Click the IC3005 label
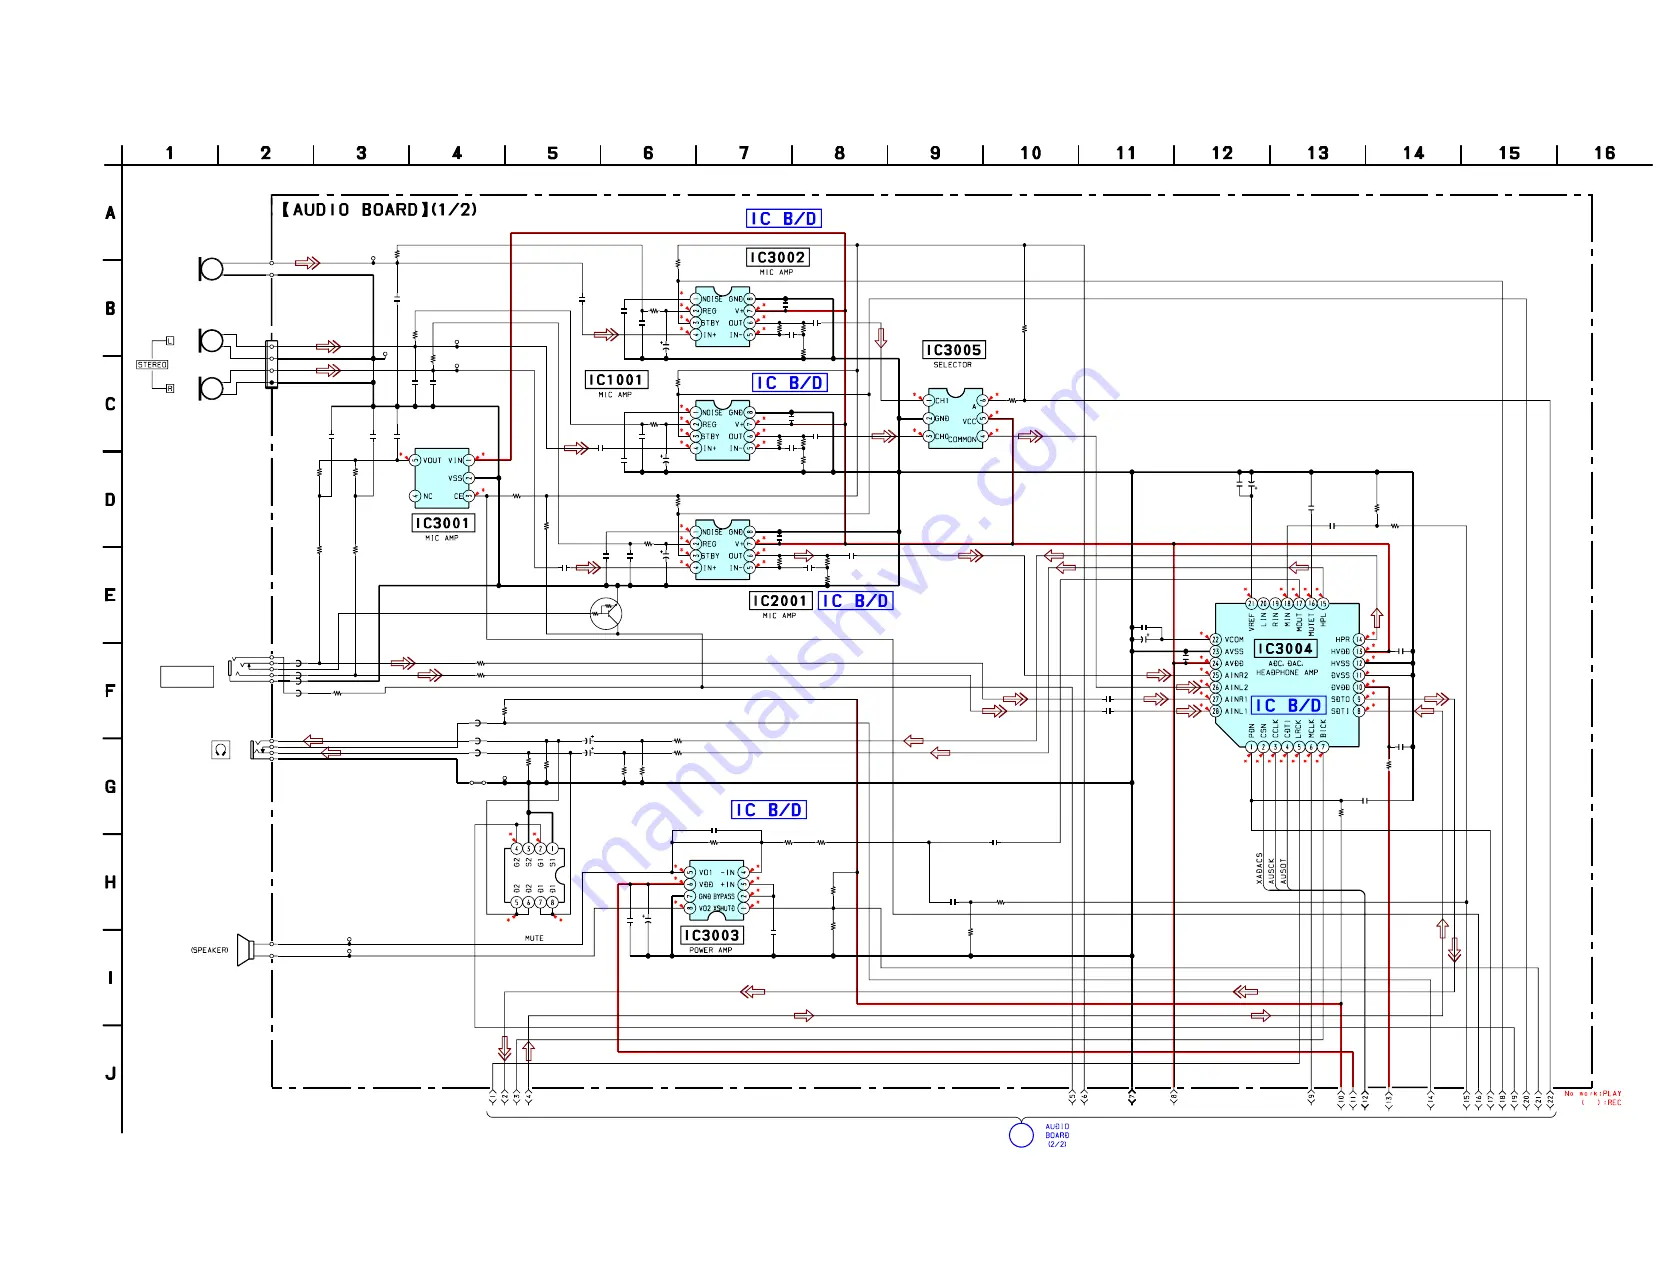Screen dimensions: 1680x1263 pos(954,350)
